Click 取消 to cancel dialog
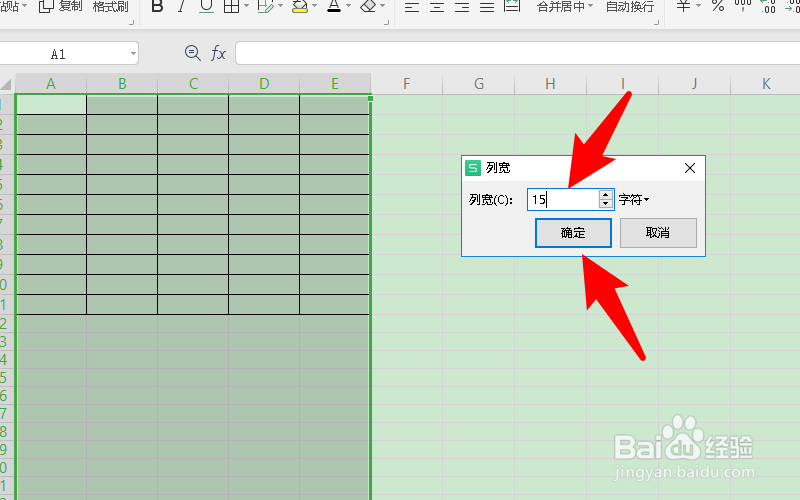Viewport: 800px width, 500px height. (658, 233)
